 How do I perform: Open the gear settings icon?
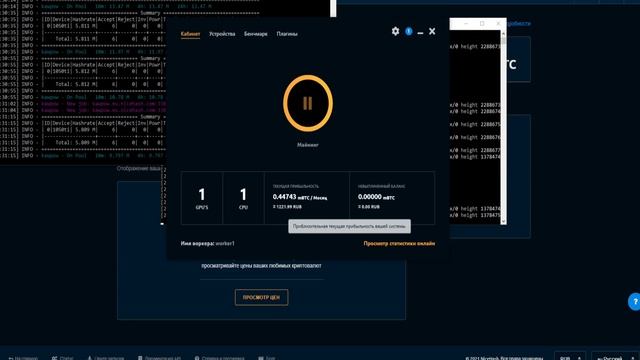click(x=395, y=31)
